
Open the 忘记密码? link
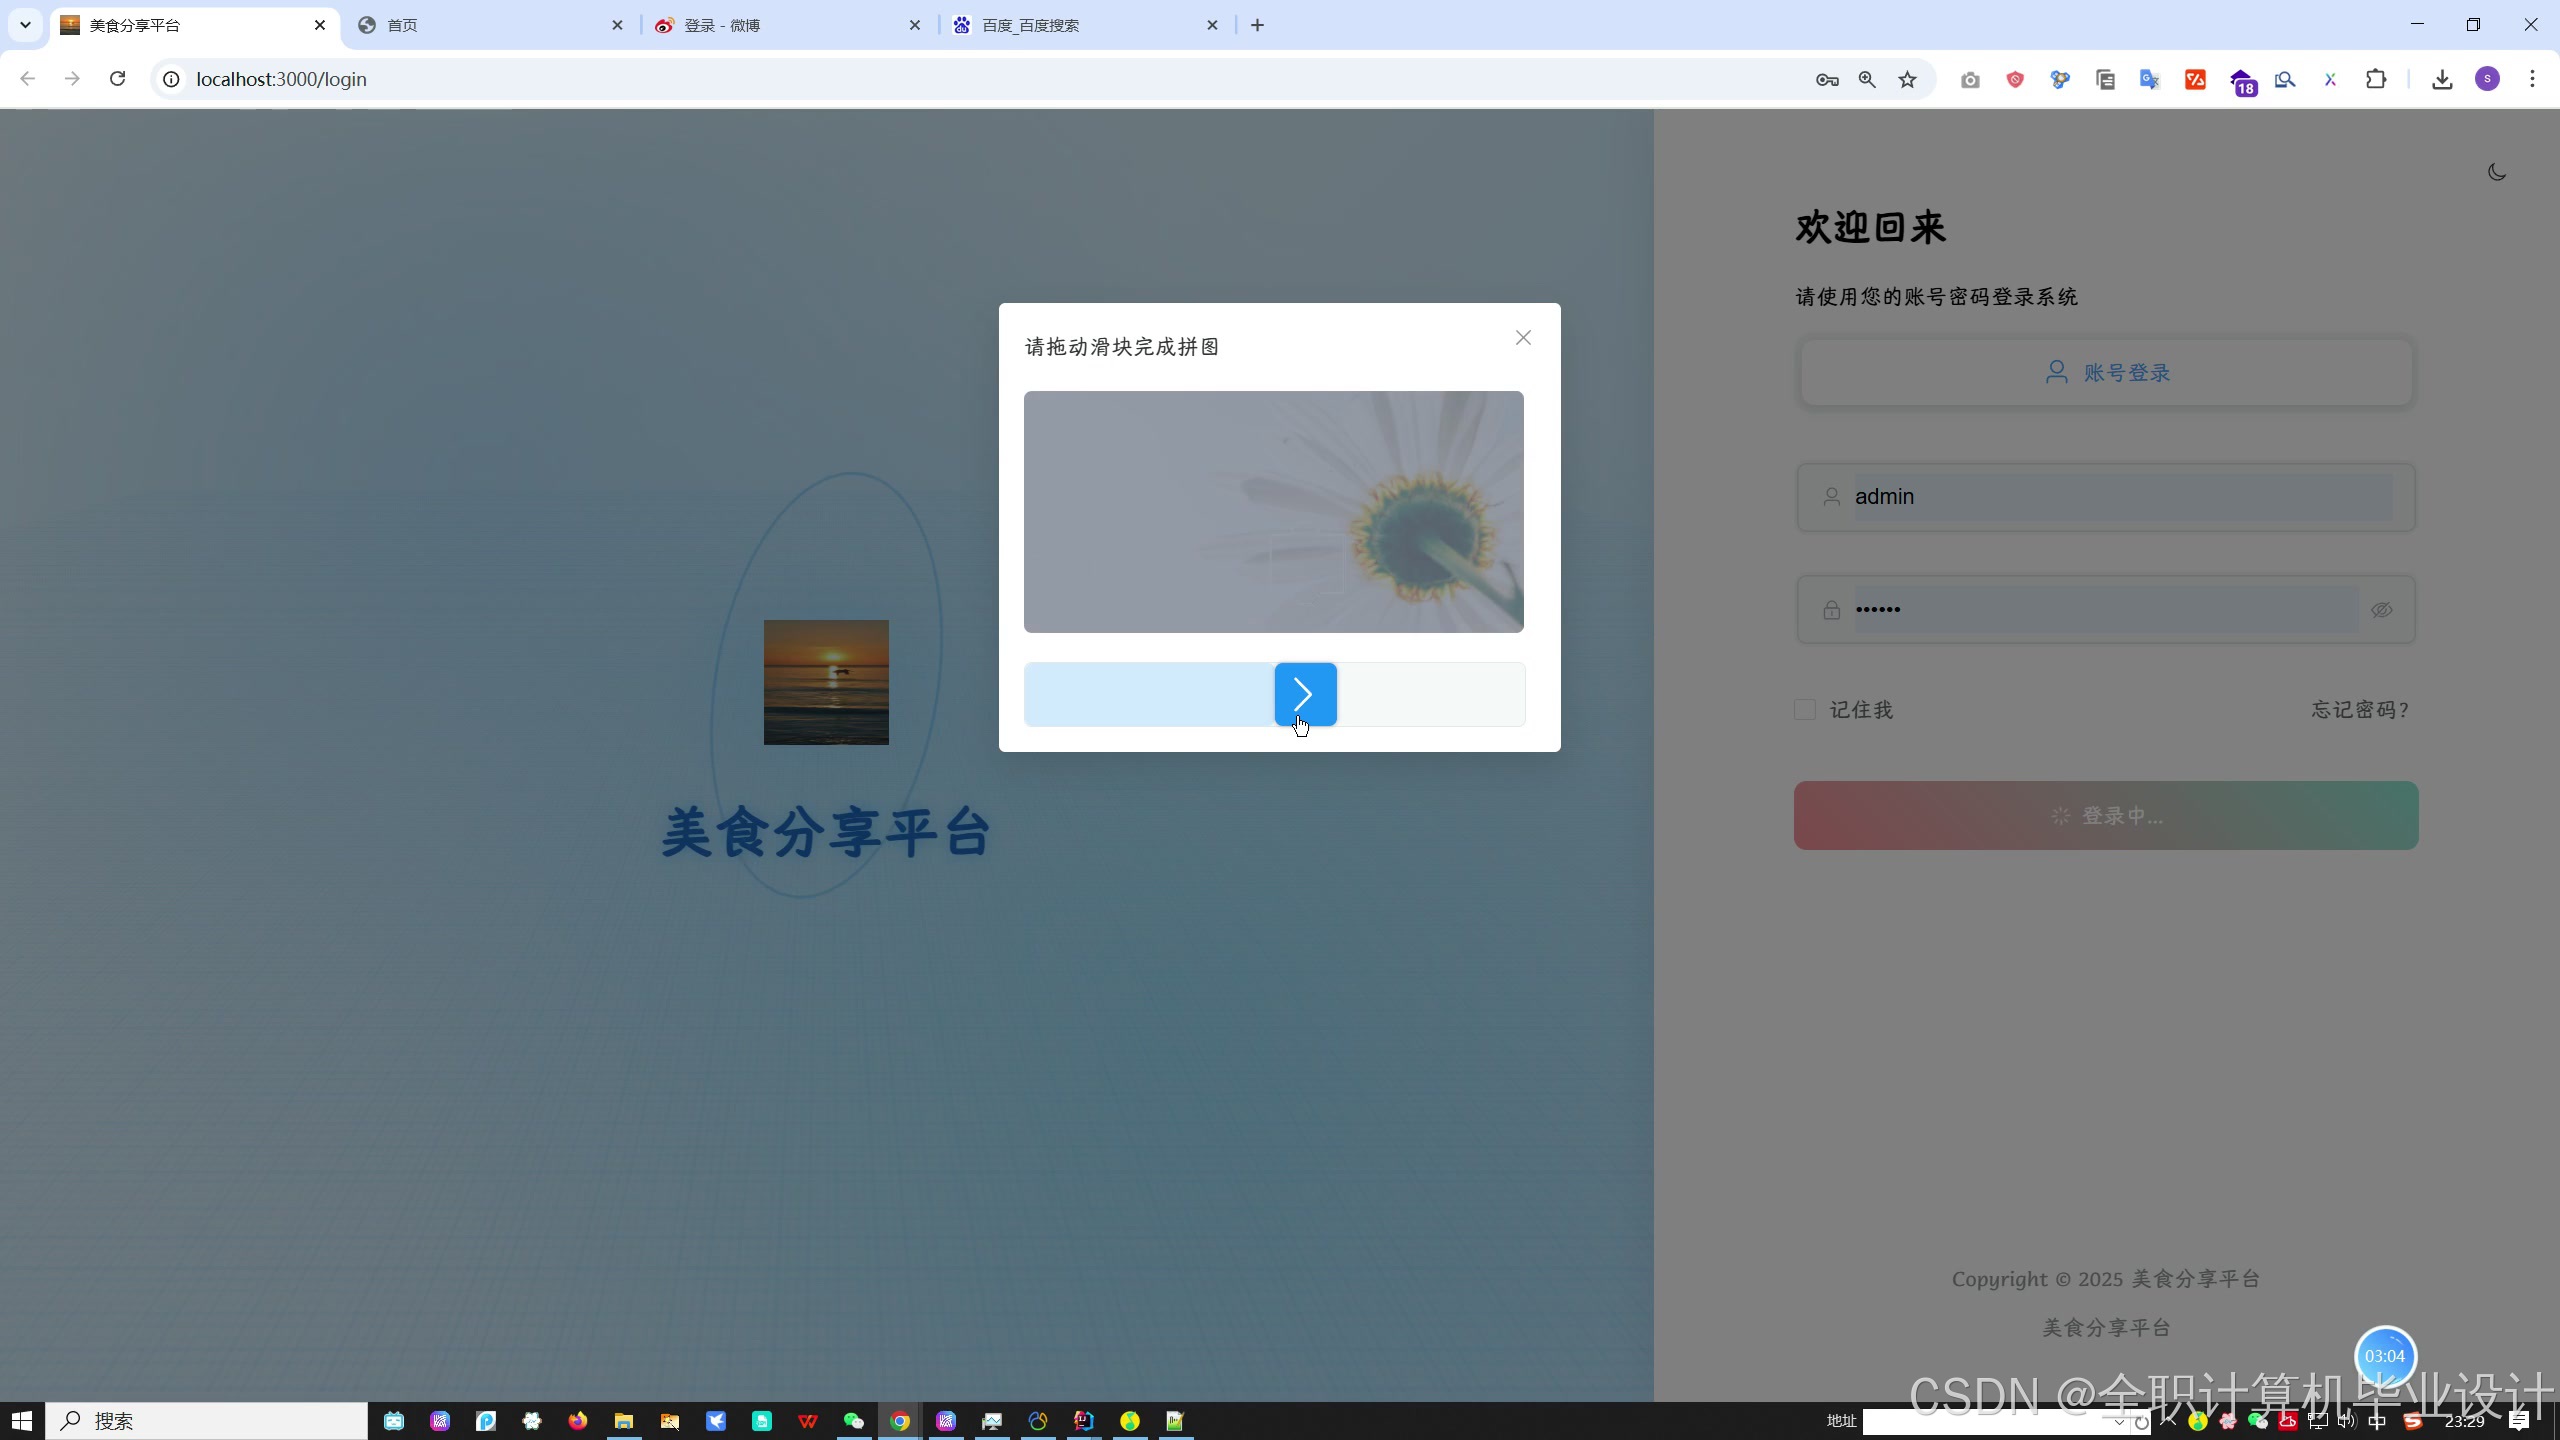pos(2361,710)
